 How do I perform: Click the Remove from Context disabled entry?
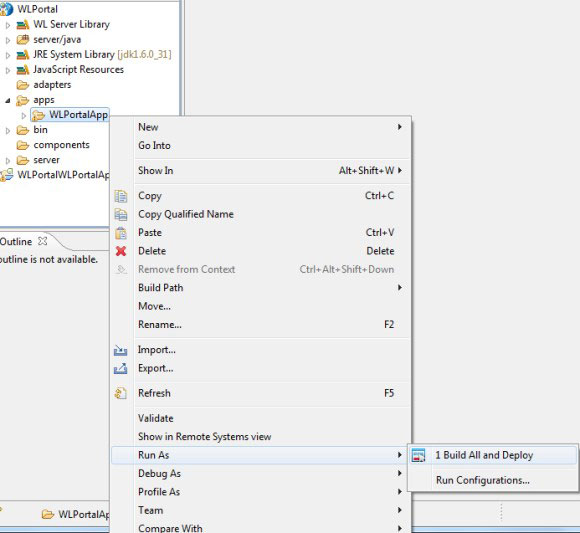coord(261,270)
